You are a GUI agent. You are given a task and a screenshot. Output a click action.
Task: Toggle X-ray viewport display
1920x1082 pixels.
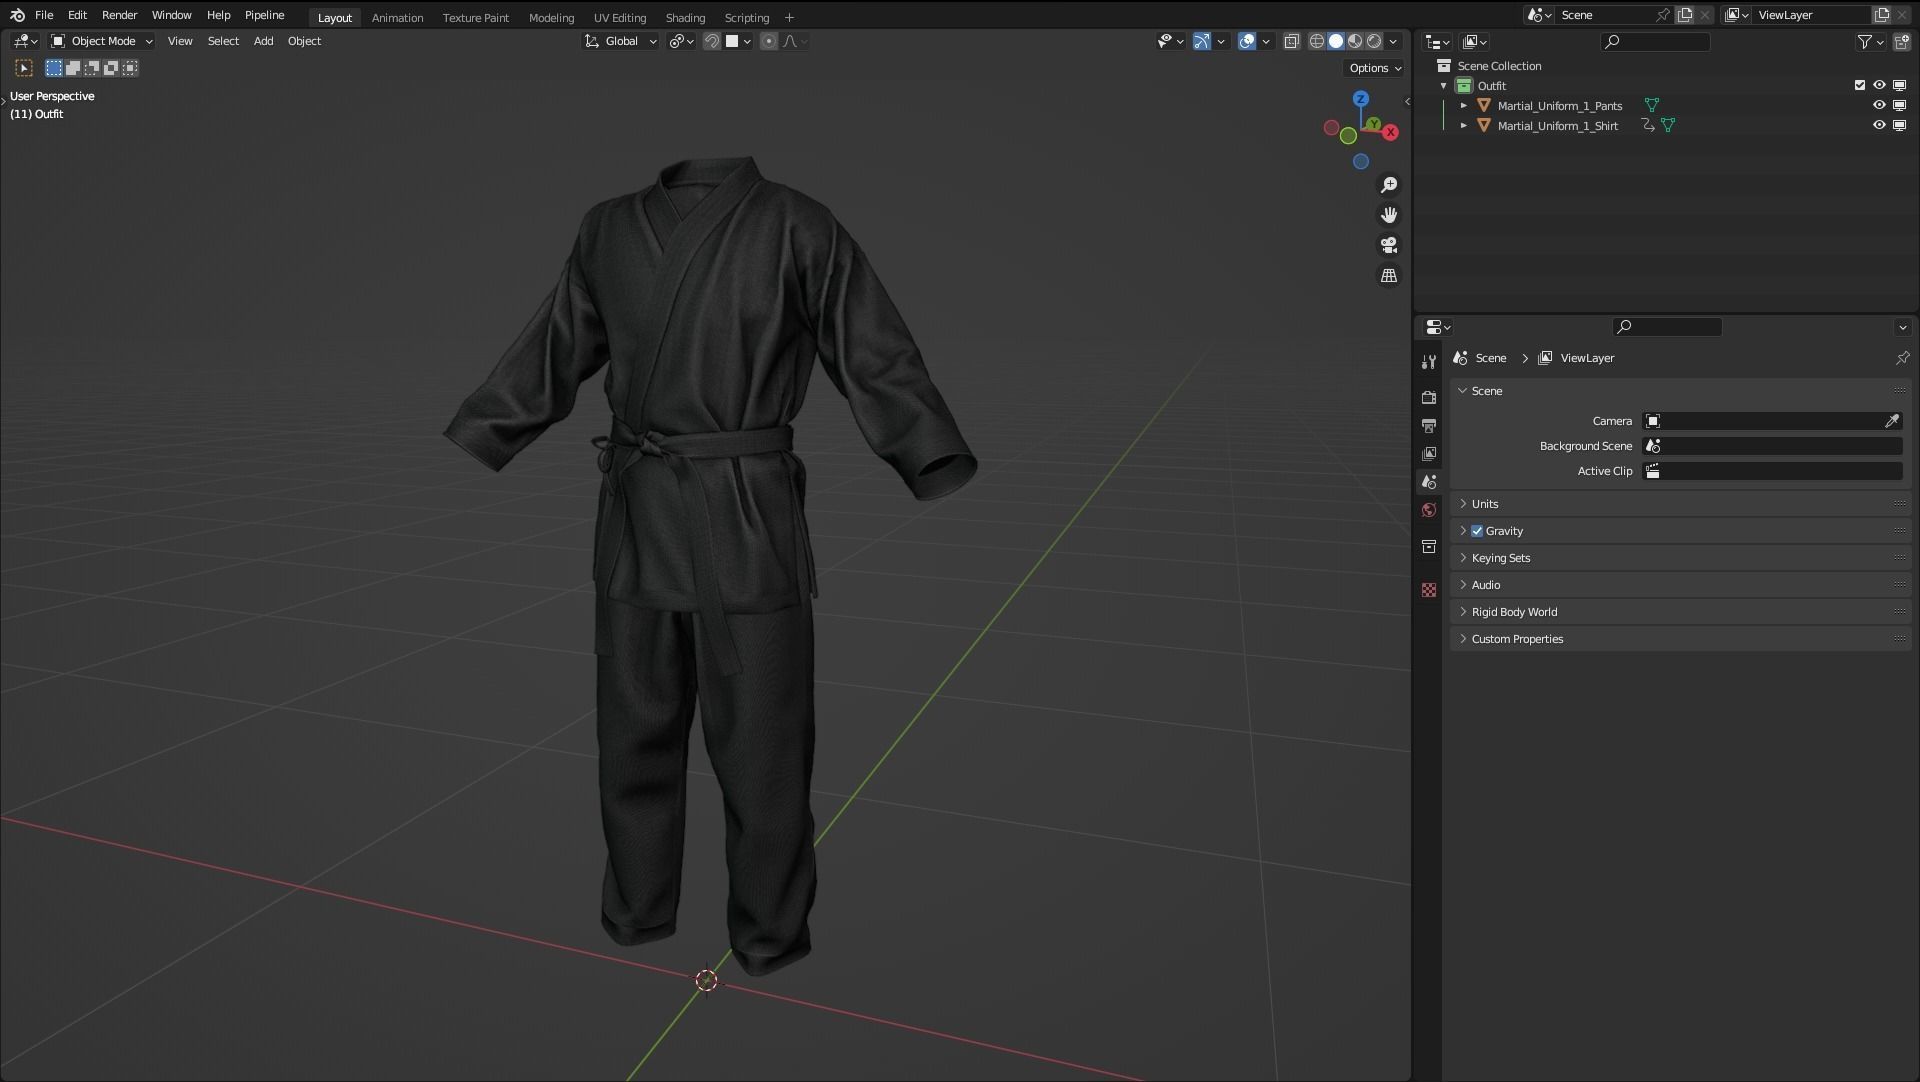point(1291,41)
